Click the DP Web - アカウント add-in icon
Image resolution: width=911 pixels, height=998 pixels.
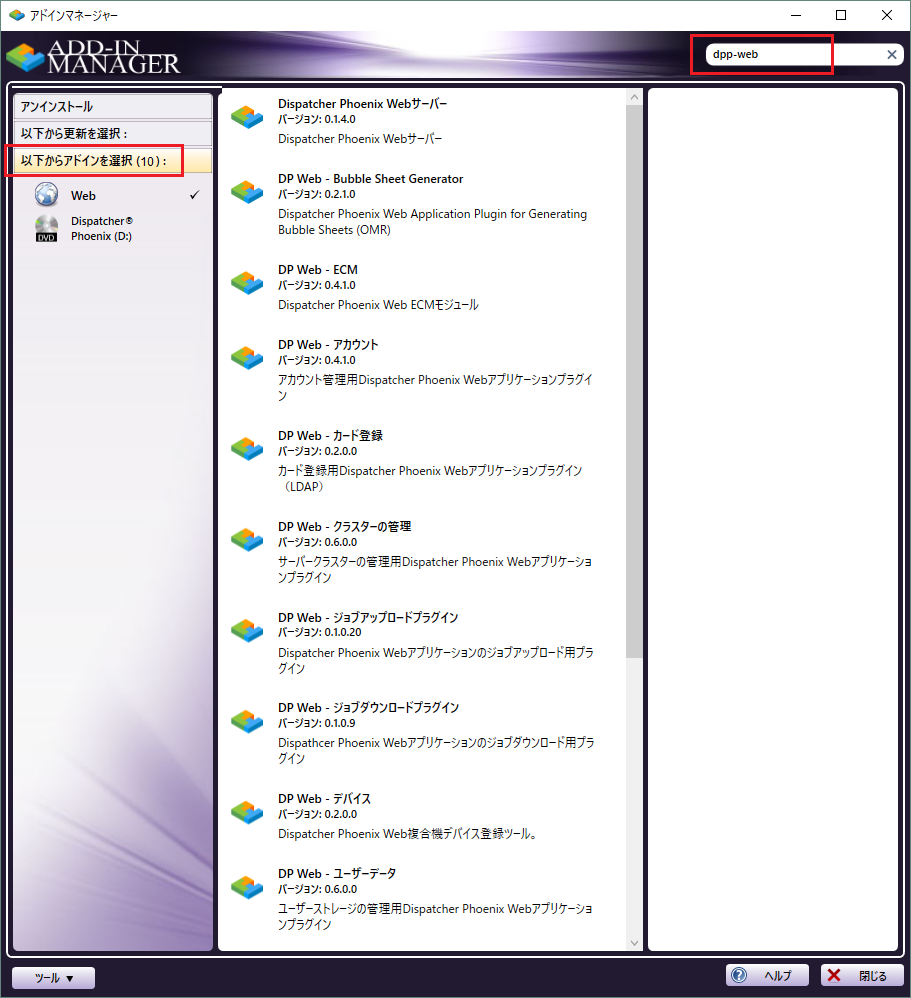click(x=247, y=358)
